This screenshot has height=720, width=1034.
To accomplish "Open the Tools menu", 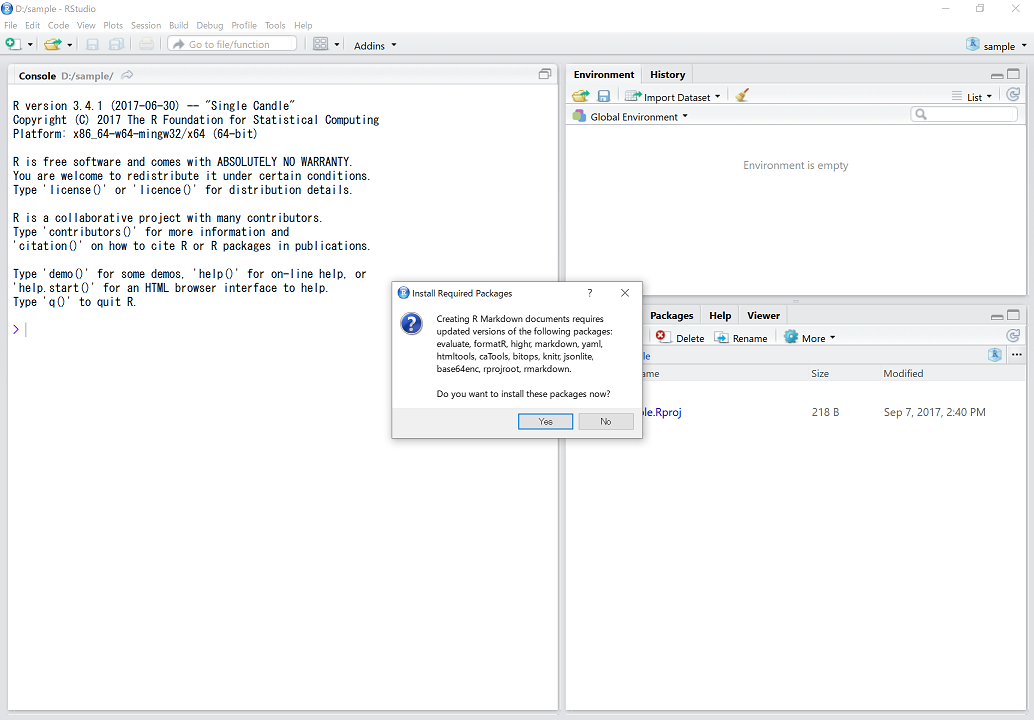I will coord(276,25).
